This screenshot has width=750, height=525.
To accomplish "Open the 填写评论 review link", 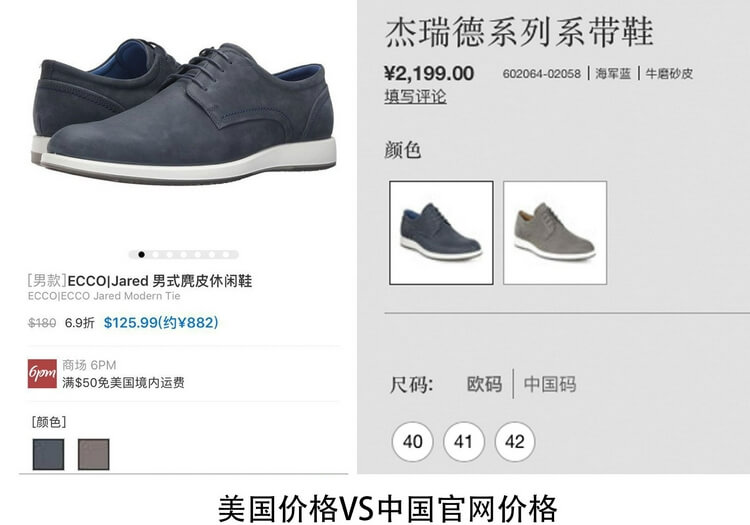I will pyautogui.click(x=415, y=97).
